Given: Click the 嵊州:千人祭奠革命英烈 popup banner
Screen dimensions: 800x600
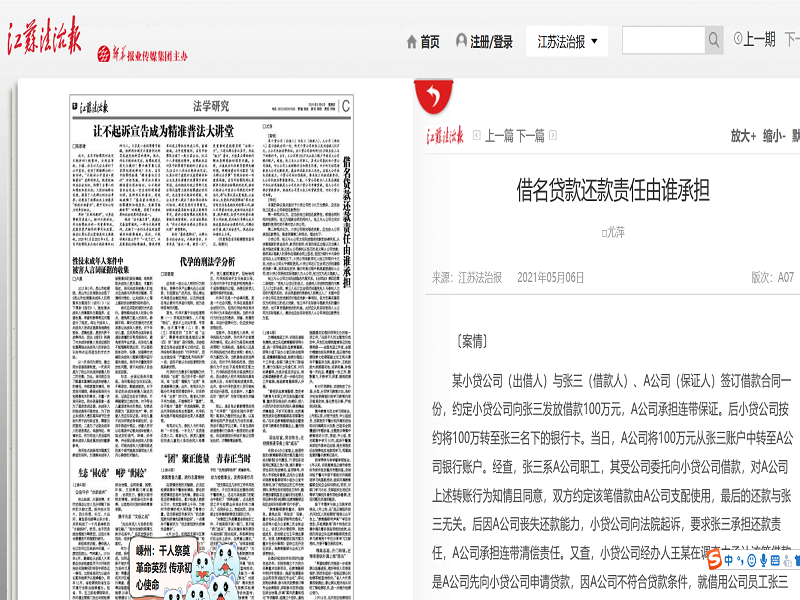Looking at the screenshot, I should (x=163, y=567).
